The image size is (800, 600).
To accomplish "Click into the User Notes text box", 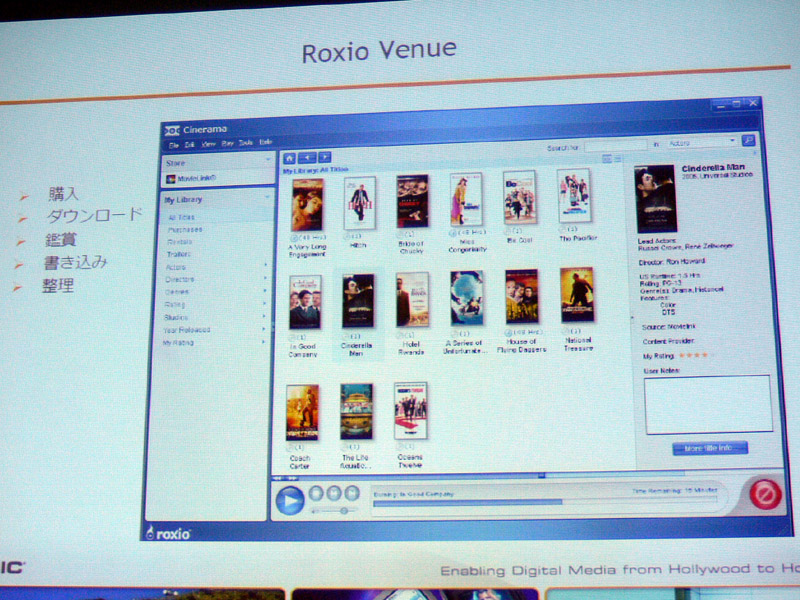I will tap(708, 405).
